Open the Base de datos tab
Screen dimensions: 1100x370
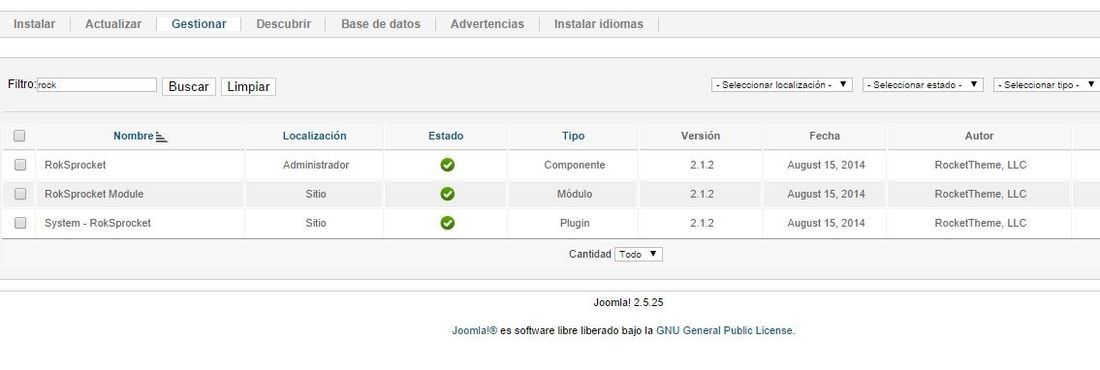tap(380, 24)
